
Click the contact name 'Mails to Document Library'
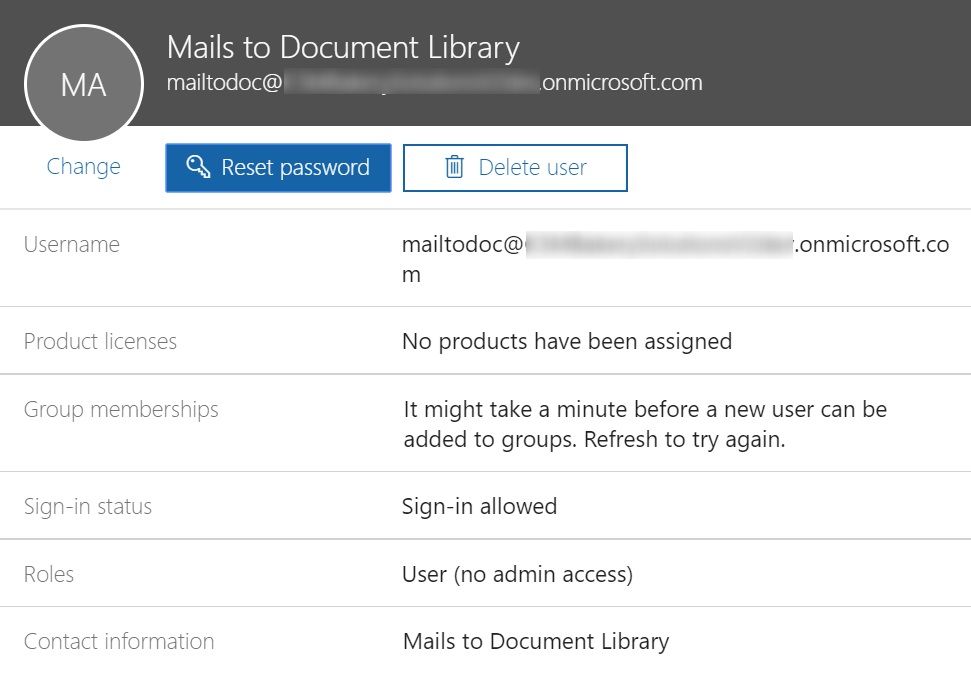tap(536, 641)
